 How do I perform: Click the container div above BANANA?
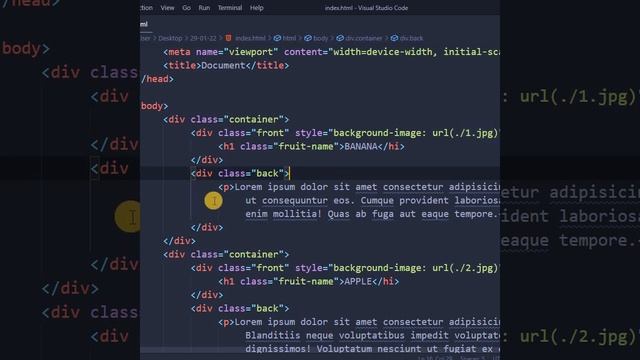(x=226, y=120)
